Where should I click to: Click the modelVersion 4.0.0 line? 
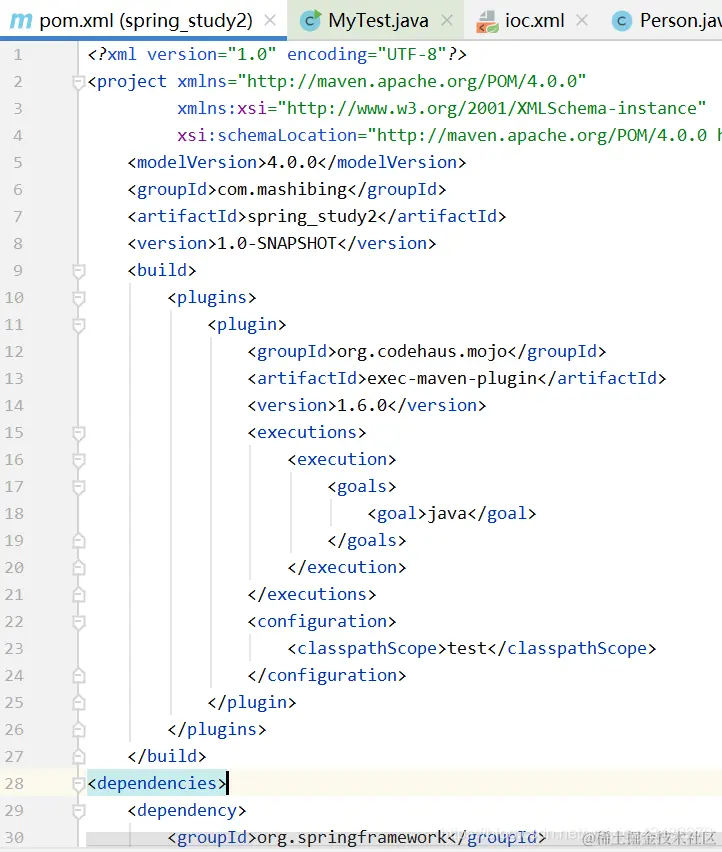(297, 162)
